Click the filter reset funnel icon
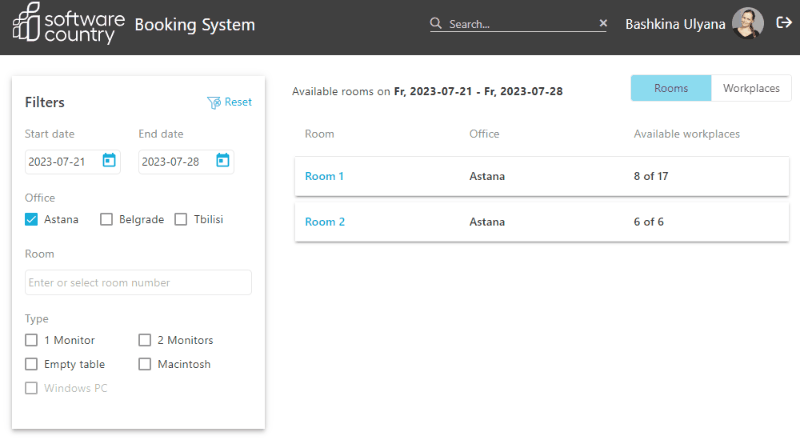 (x=213, y=102)
